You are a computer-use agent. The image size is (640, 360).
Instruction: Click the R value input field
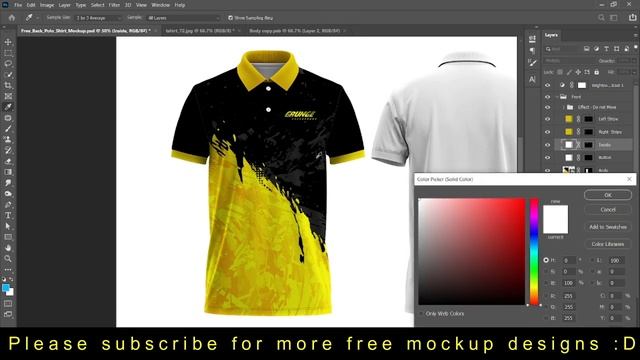click(569, 296)
